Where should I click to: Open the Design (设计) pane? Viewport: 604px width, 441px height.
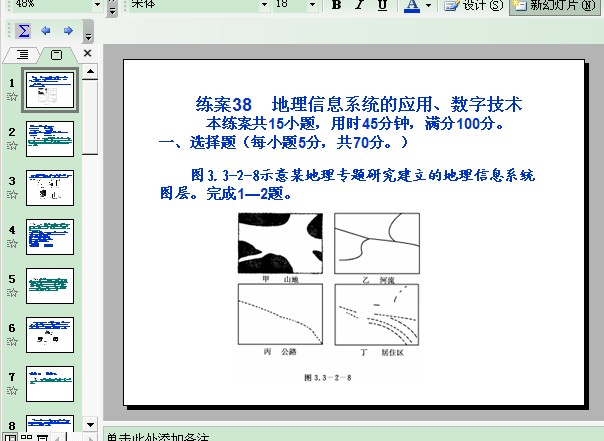click(474, 5)
